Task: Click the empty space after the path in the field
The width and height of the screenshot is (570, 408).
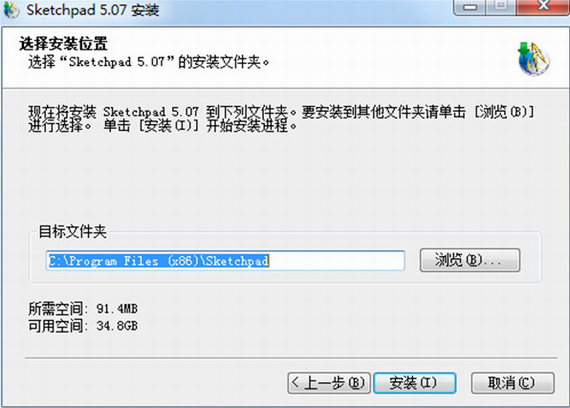Action: (x=336, y=260)
